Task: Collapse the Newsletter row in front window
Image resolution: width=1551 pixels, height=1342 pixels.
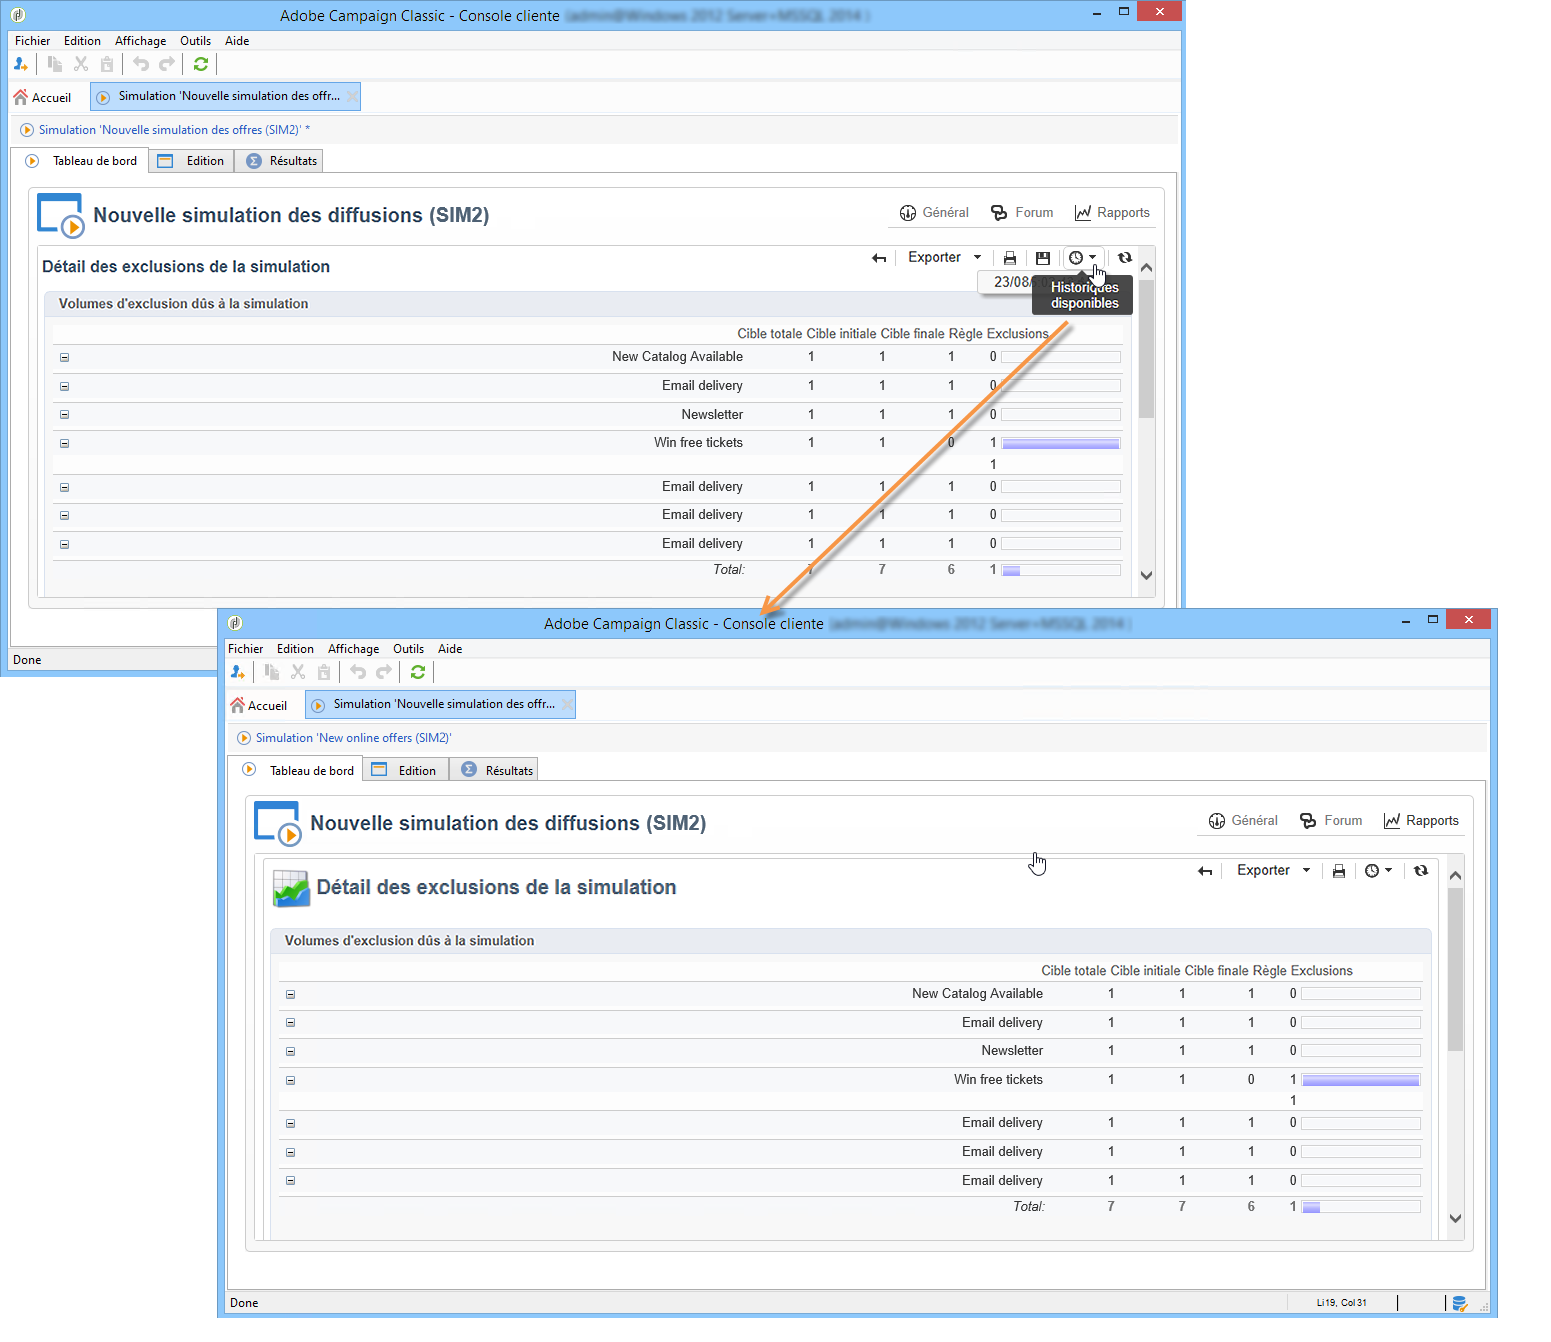Action: [291, 1051]
